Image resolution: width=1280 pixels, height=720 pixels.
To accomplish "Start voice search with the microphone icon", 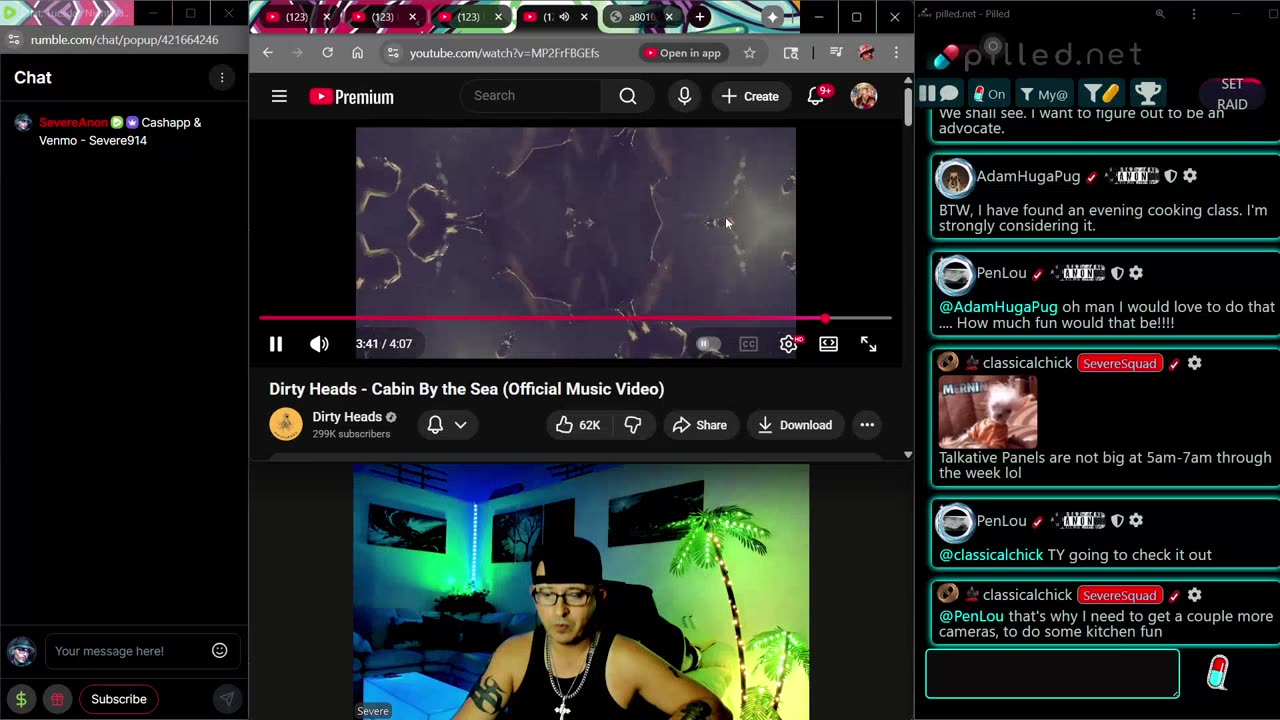I will 684,96.
